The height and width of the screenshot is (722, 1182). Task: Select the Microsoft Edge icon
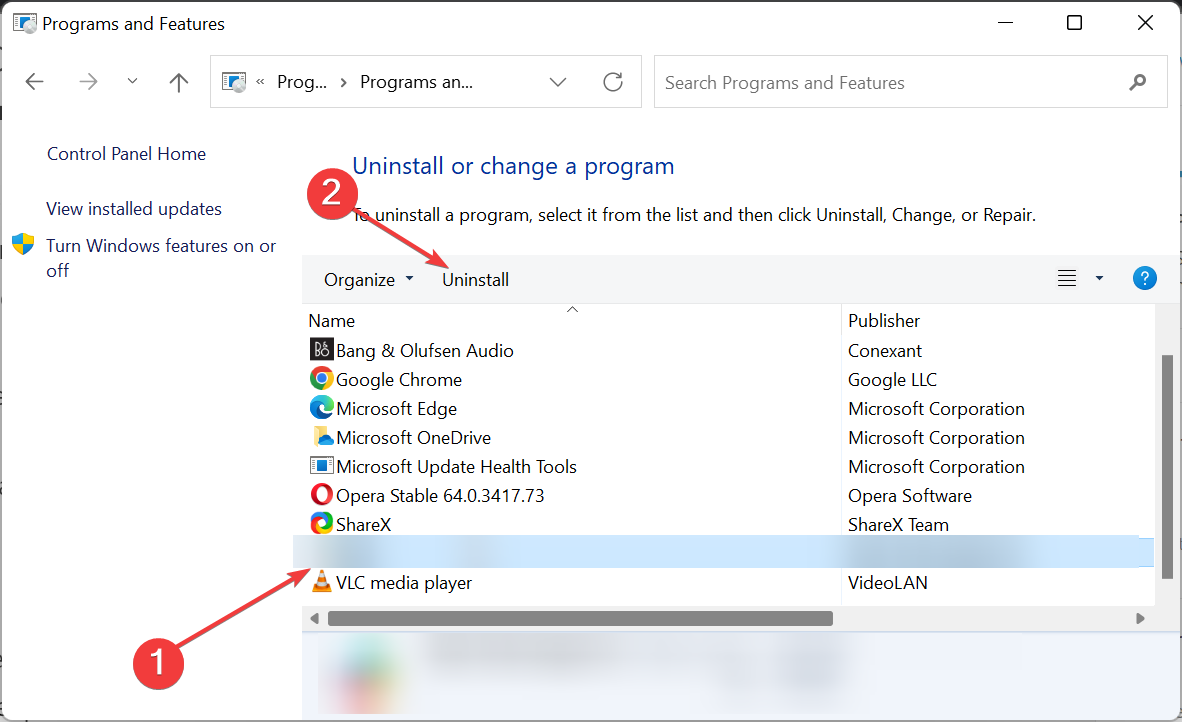pos(322,408)
